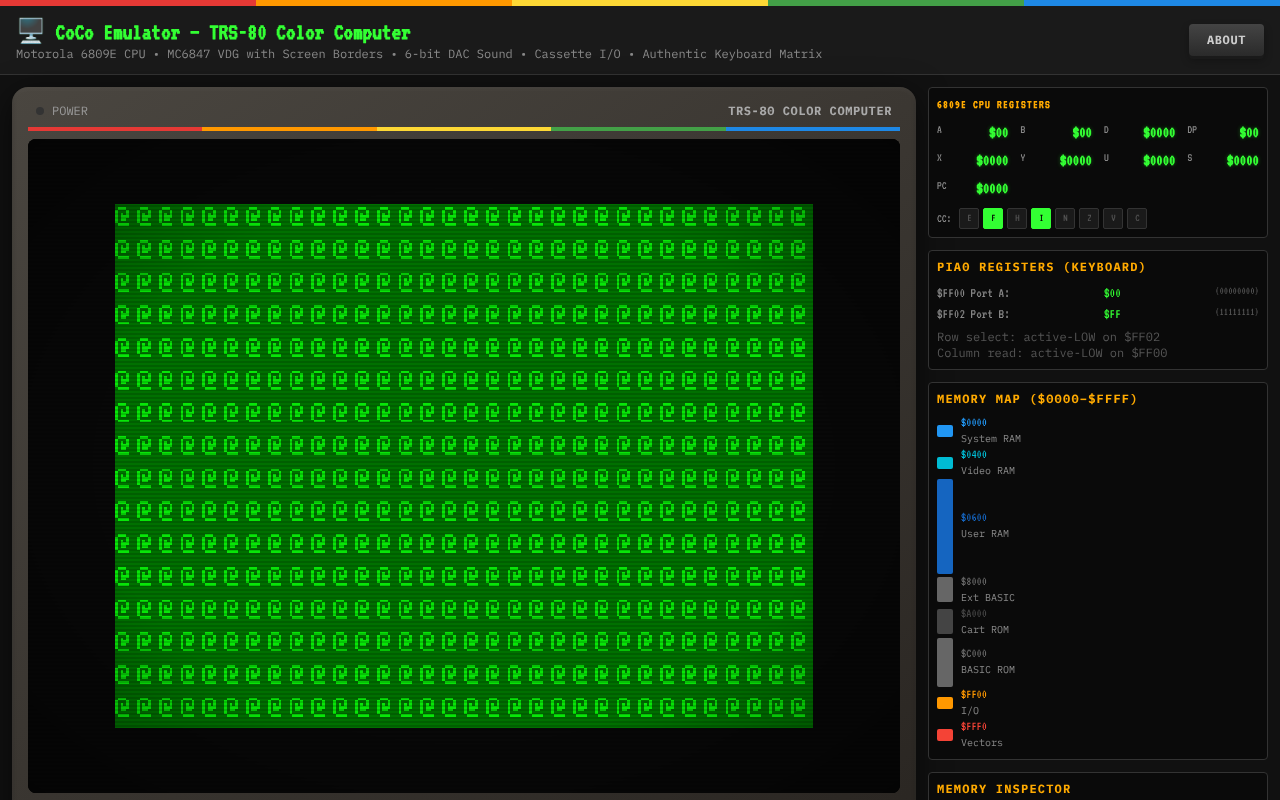Screen dimensions: 1280x800
Task: Click the S register value $0000
Action: [1243, 161]
